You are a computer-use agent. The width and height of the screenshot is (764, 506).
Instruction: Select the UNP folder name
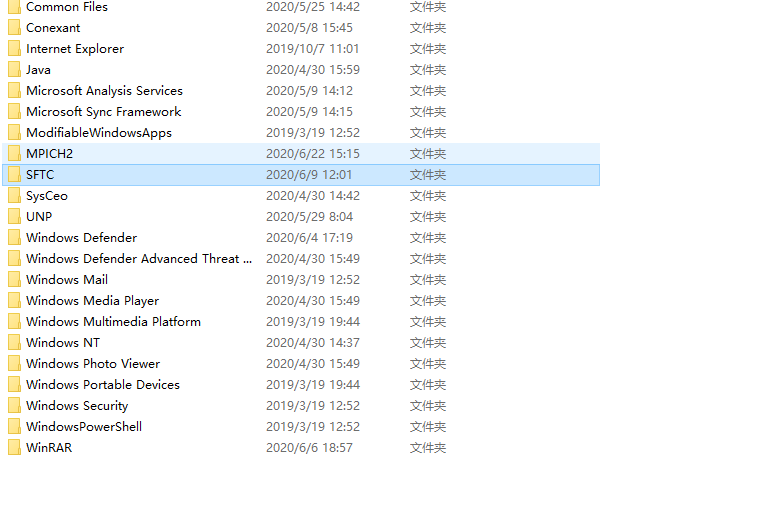(39, 216)
